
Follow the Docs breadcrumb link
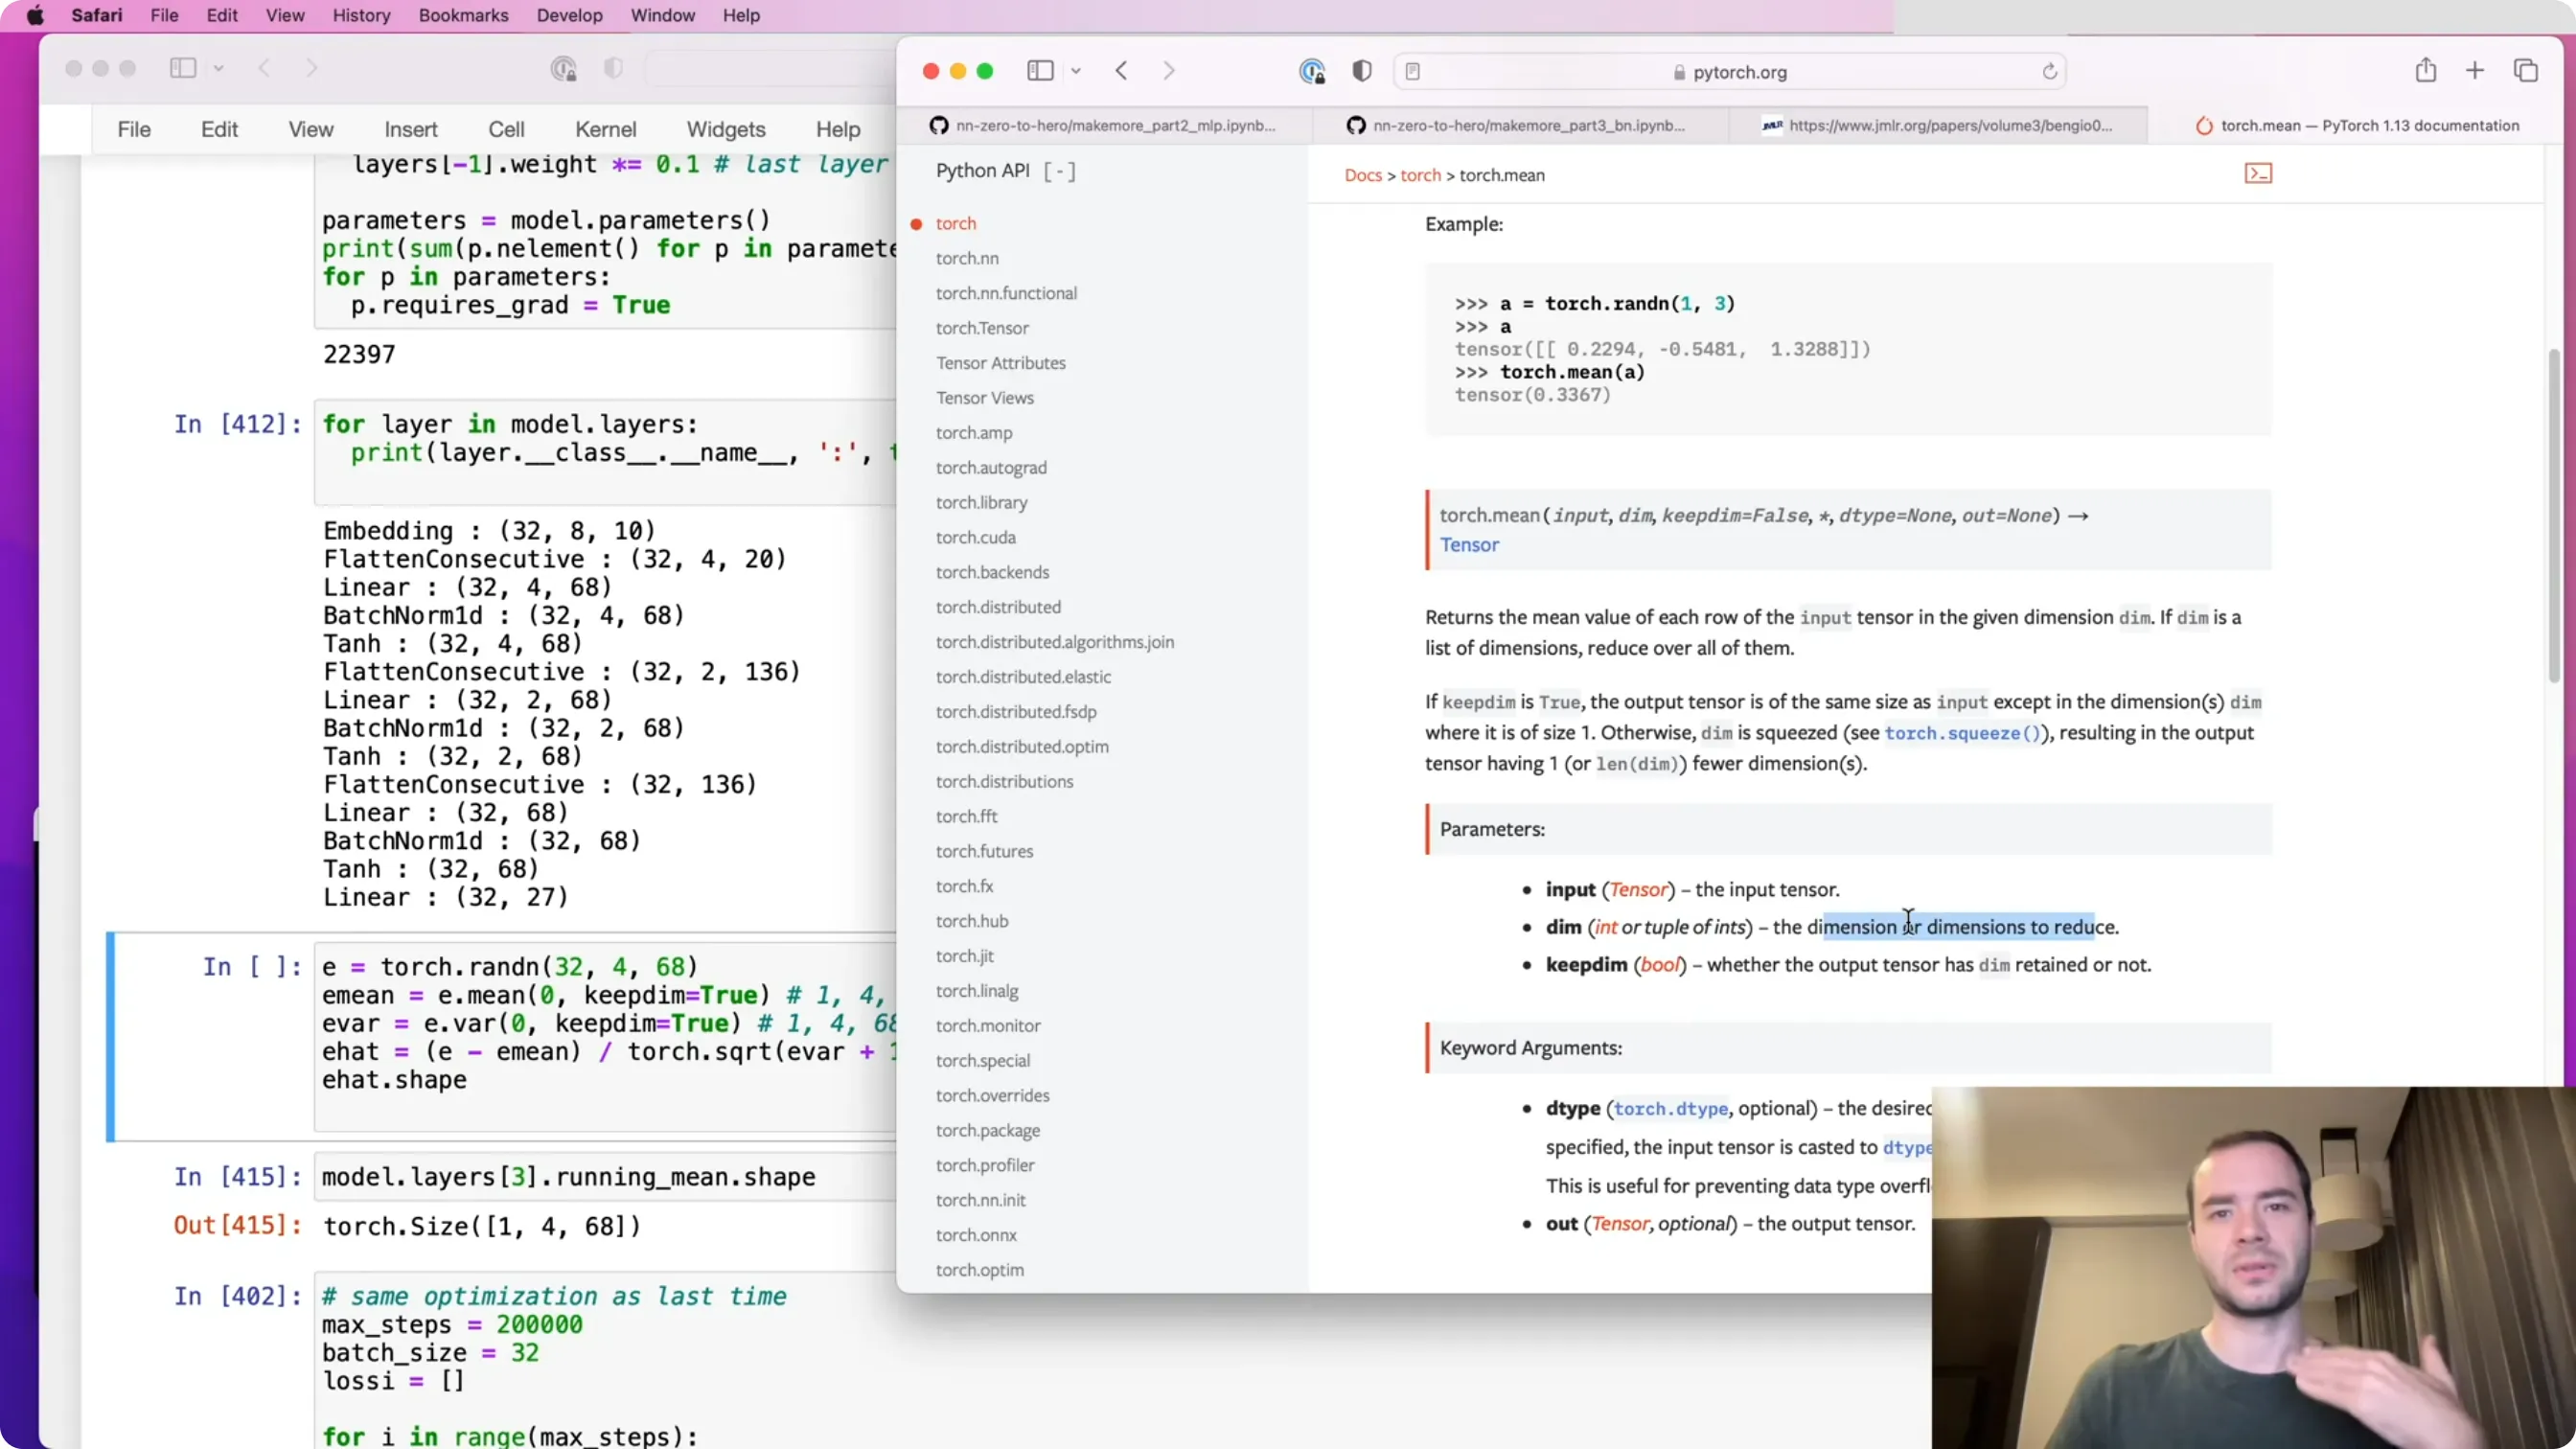1362,175
